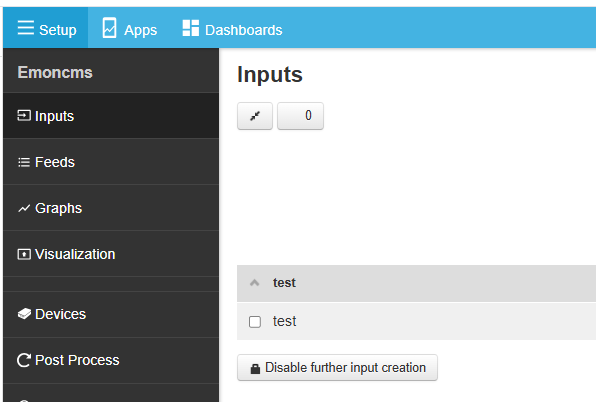Open the Setup menu tab
This screenshot has width=596, height=402.
(x=46, y=28)
